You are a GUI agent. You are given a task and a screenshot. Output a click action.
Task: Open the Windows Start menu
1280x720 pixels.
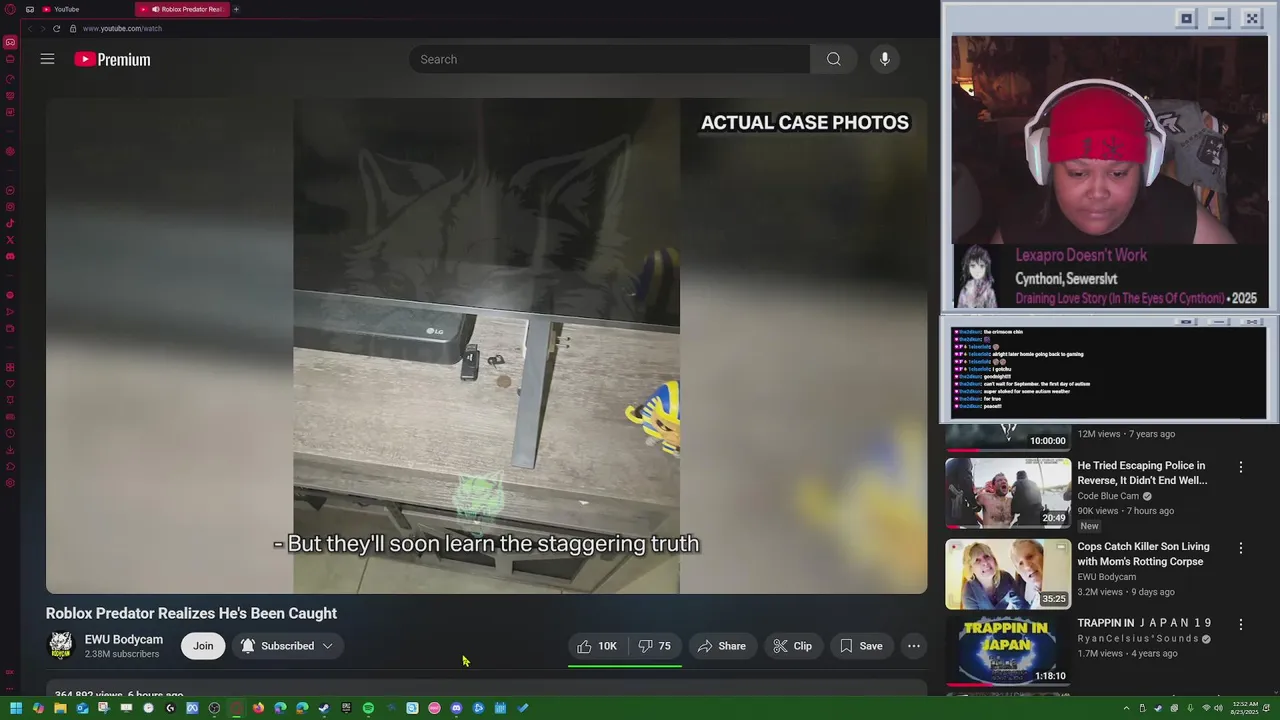pos(16,708)
